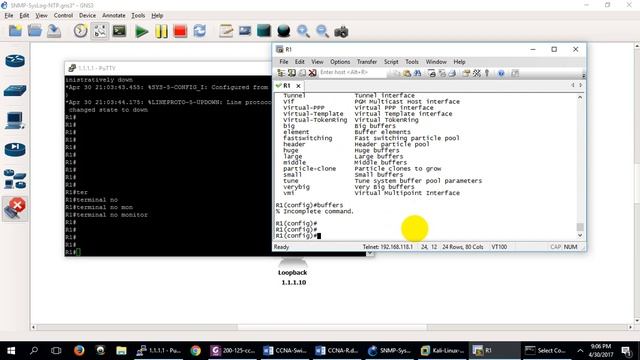Draw an ellipse with the sphere icon
Viewport: 640px width, 360px height.
(283, 31)
